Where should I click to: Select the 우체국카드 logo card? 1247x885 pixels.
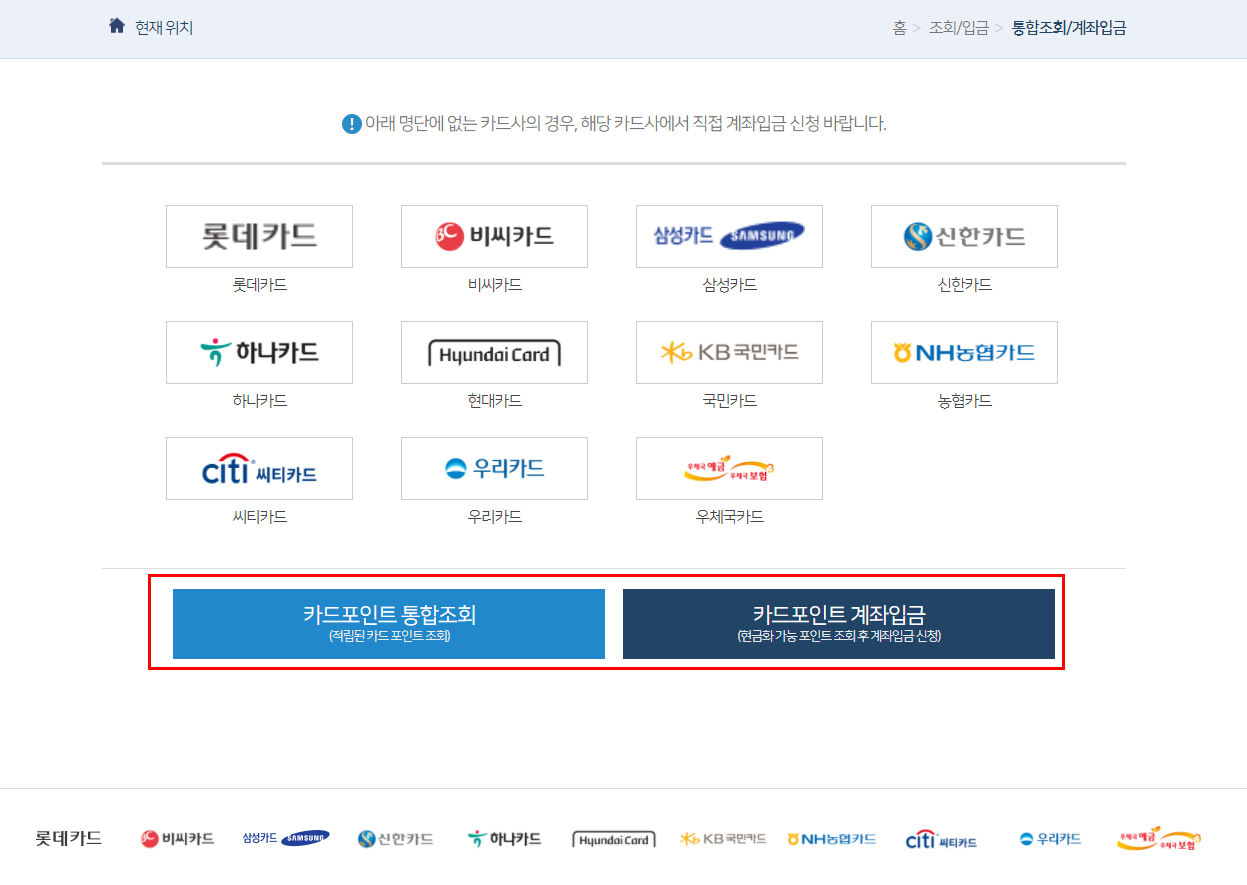point(729,468)
